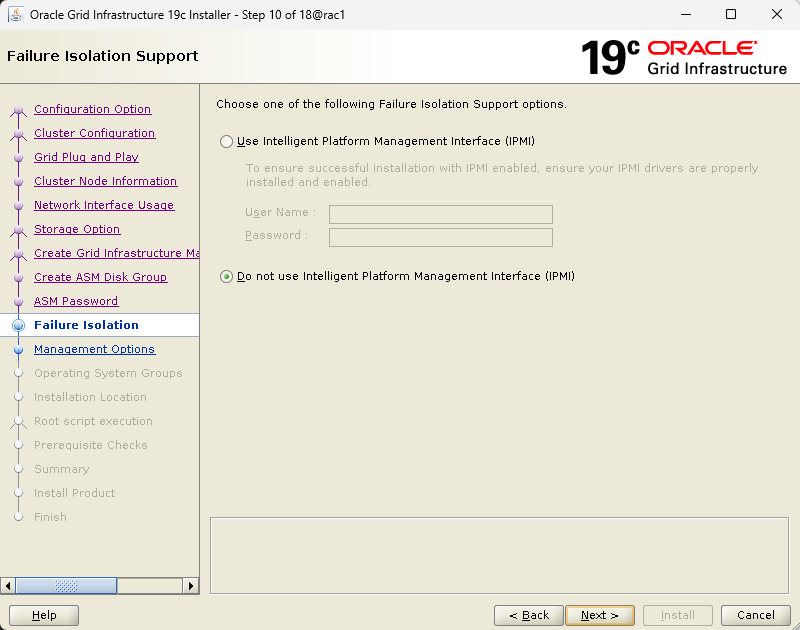800x630 pixels.
Task: Click right arrow of sidebar scrollbar
Action: 191,586
